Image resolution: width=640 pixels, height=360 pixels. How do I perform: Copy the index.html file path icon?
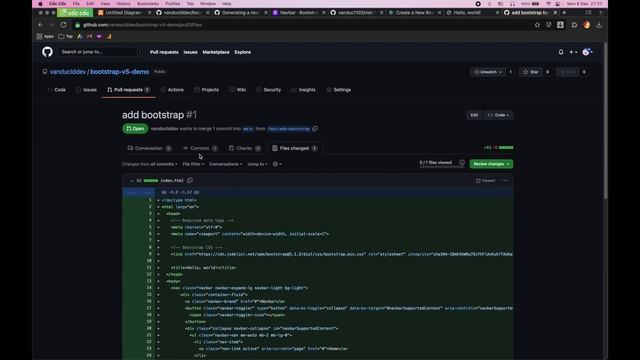(190, 180)
